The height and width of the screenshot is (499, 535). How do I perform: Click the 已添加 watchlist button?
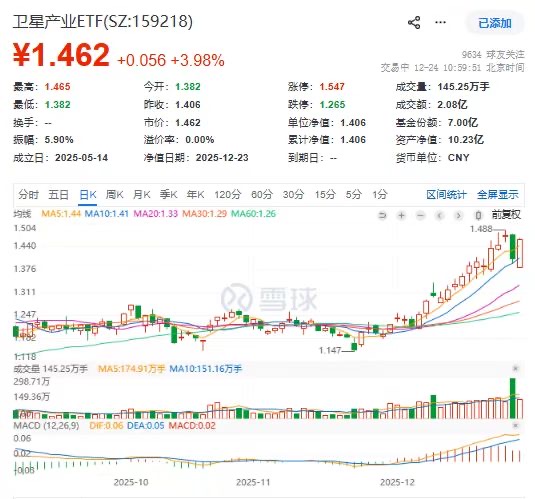click(495, 23)
